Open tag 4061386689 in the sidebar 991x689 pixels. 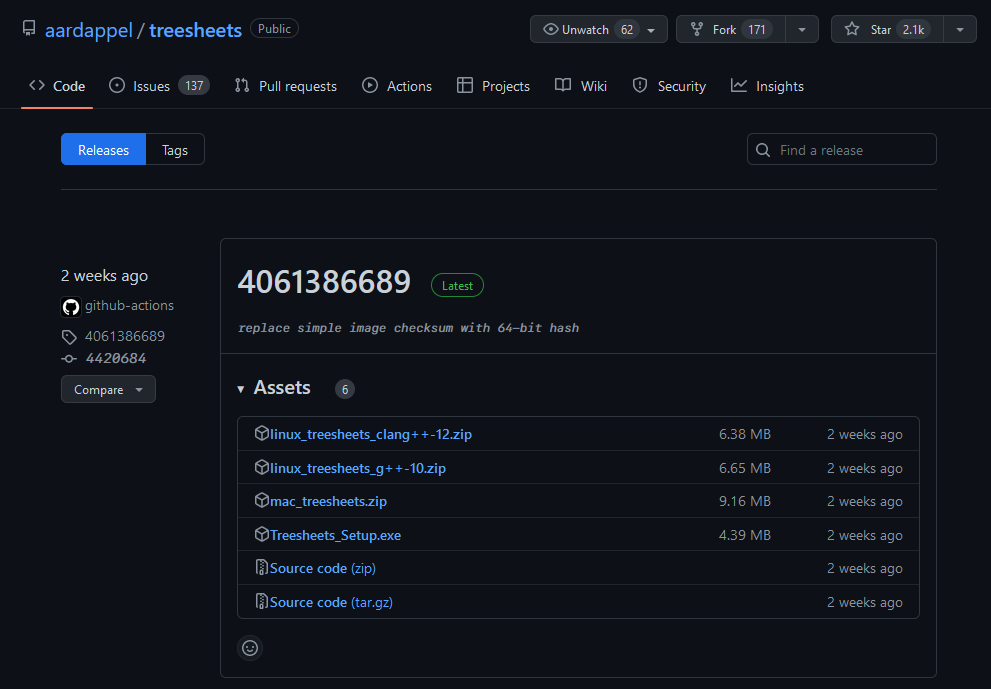[125, 336]
